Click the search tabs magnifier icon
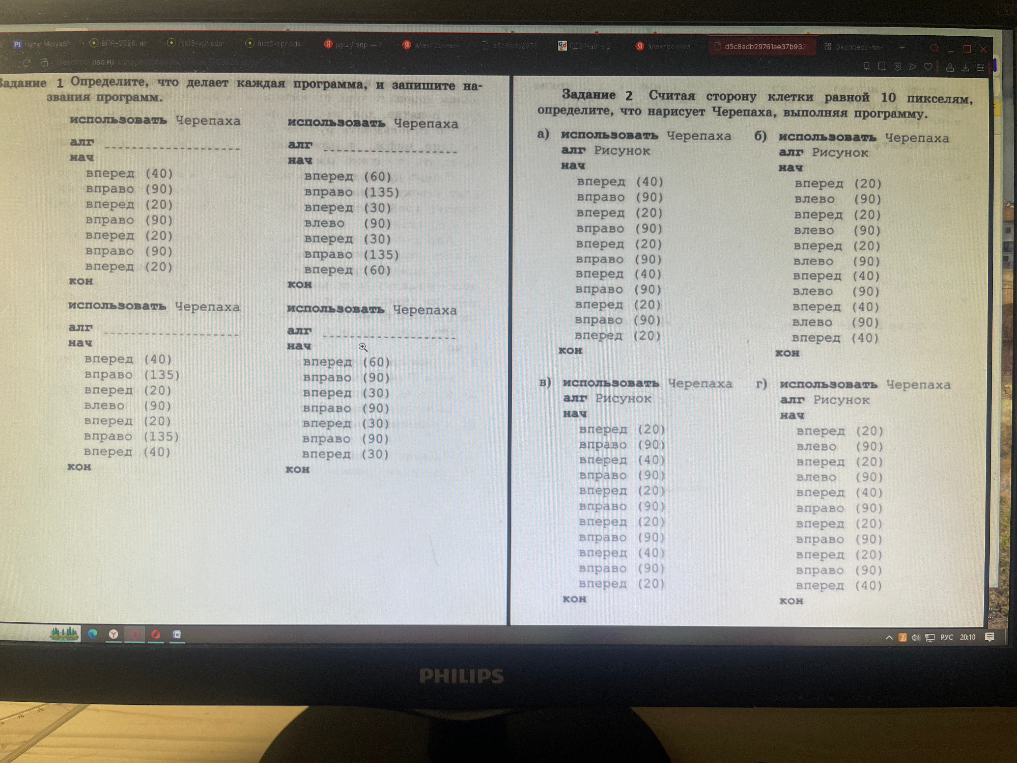 click(x=934, y=47)
